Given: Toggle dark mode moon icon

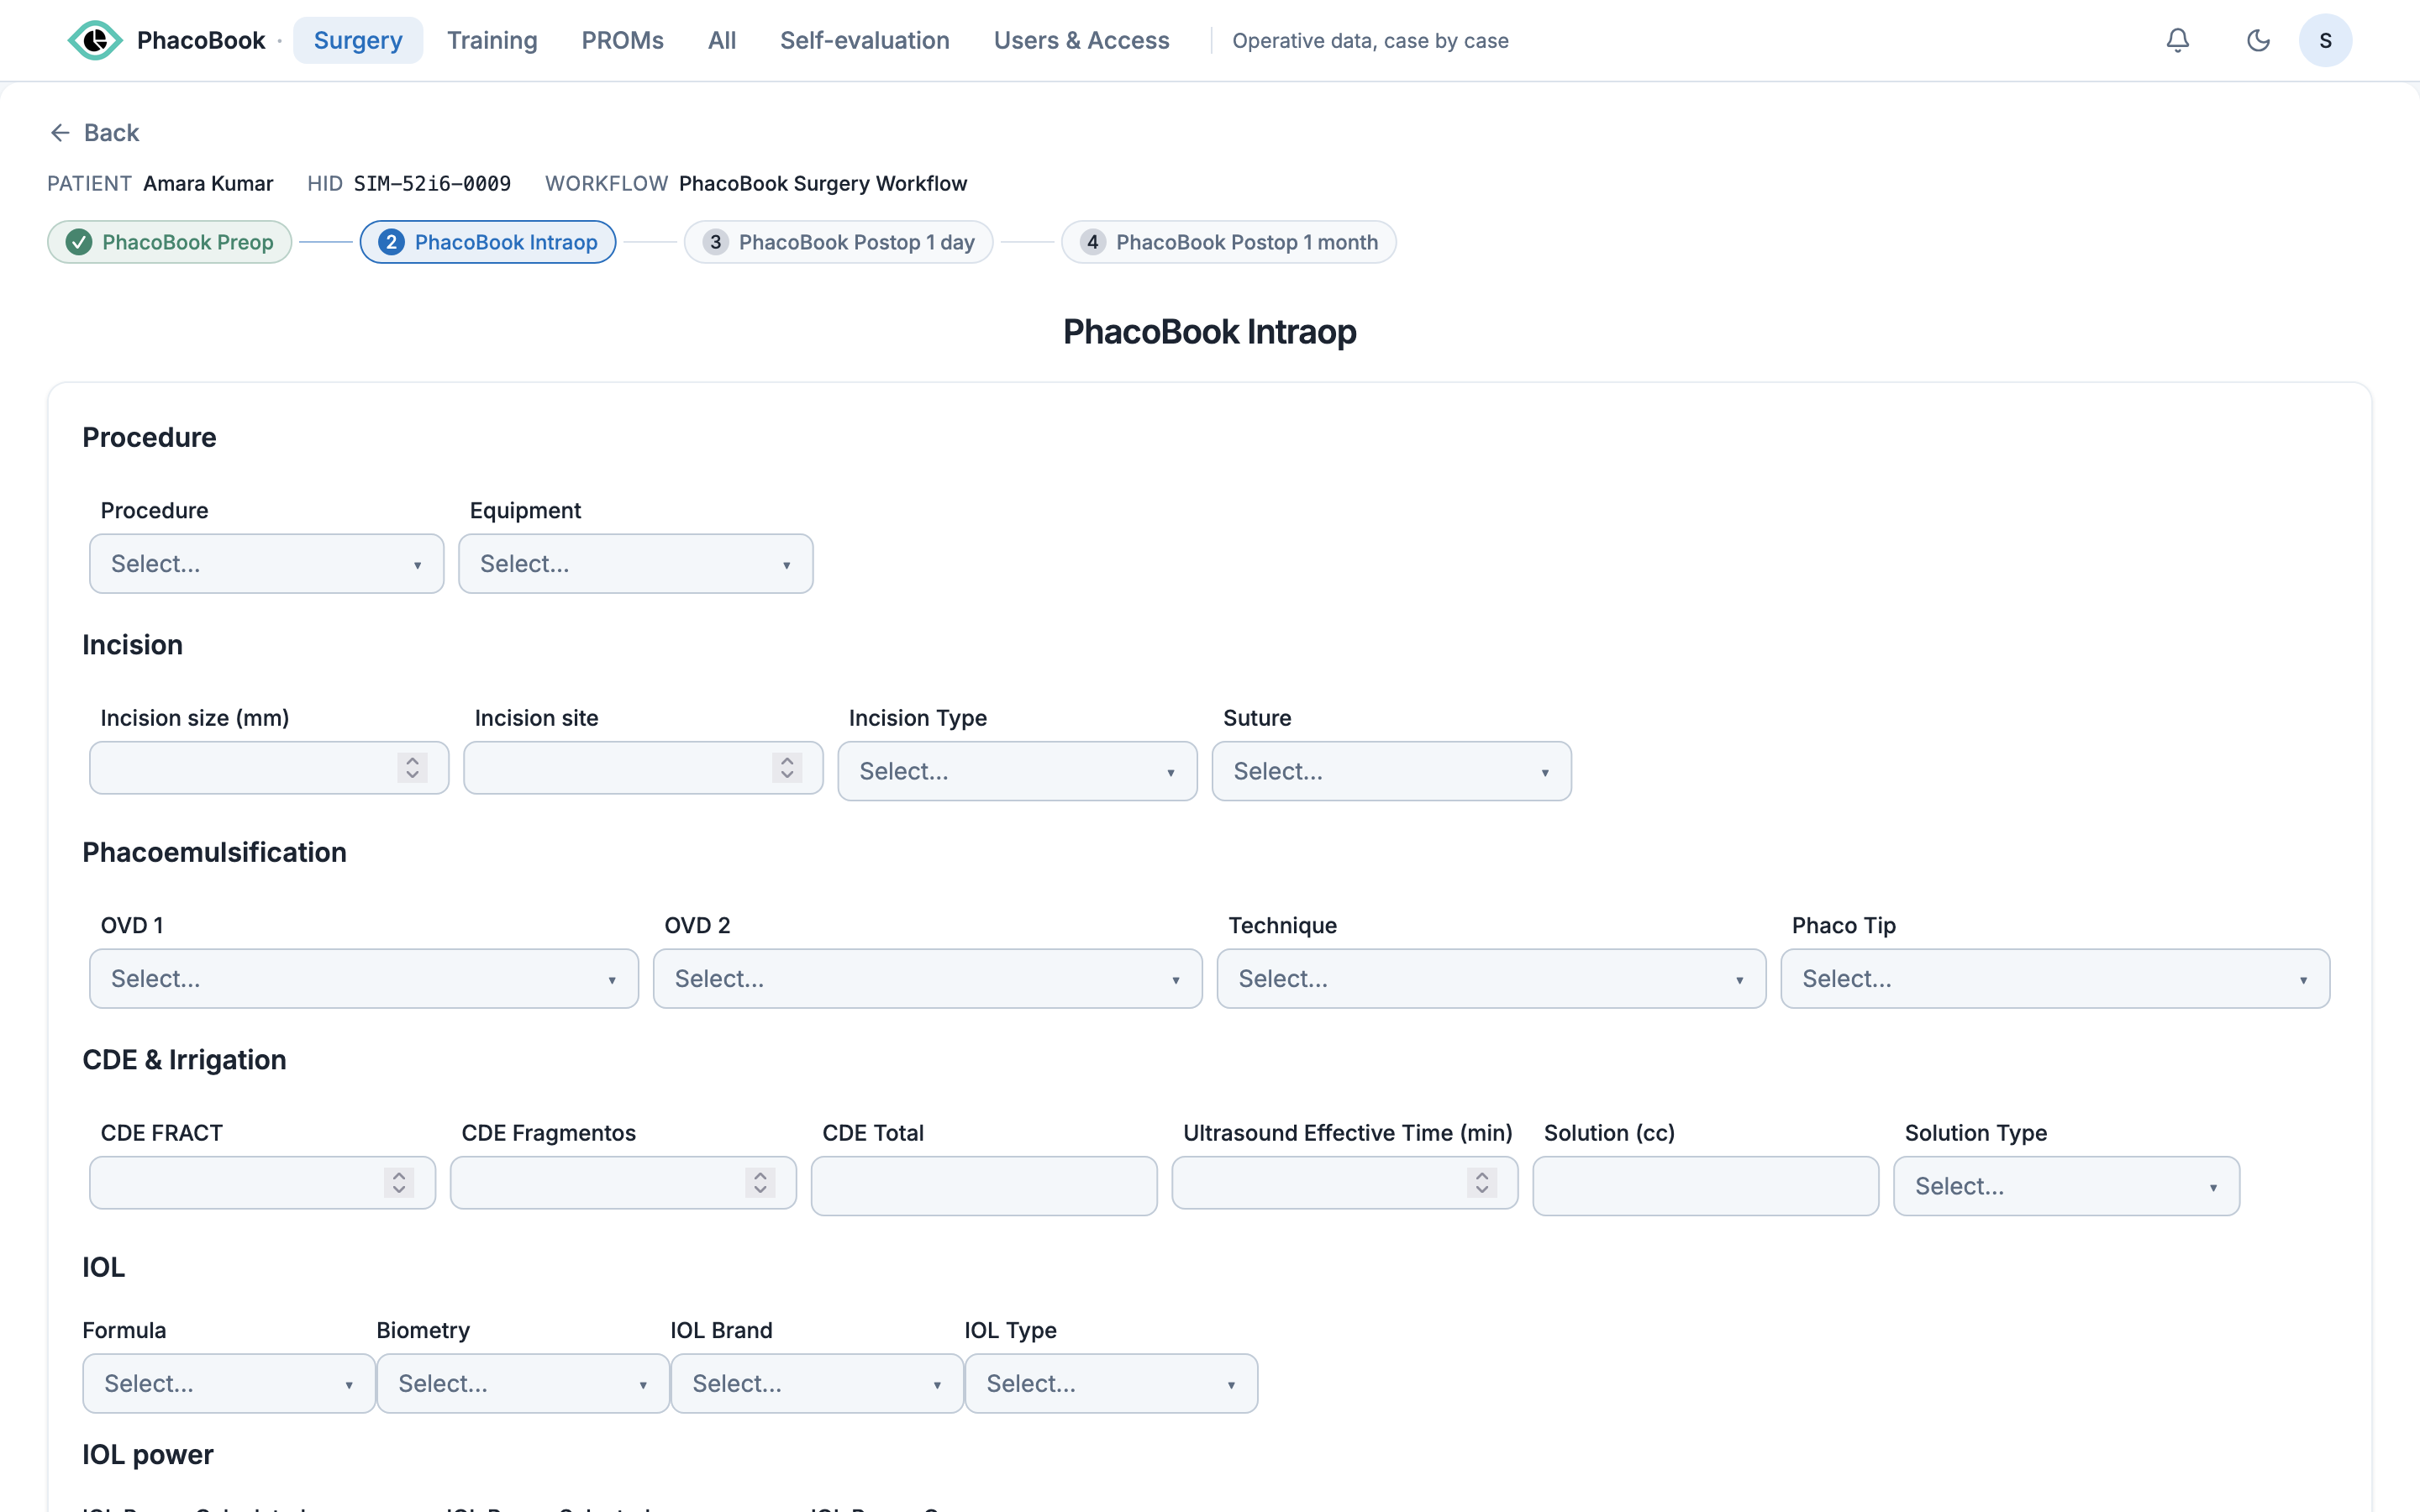Looking at the screenshot, I should [x=2258, y=40].
